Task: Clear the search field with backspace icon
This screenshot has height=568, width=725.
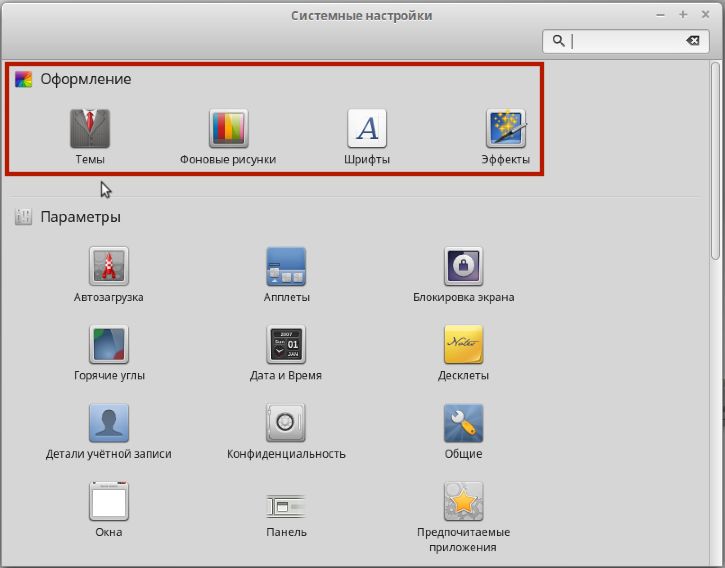Action: 693,41
